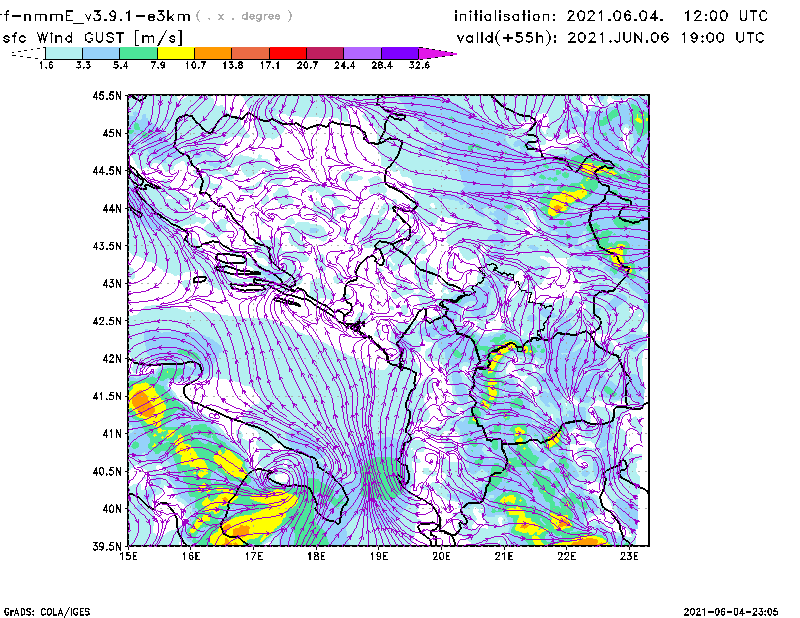Click the 'sfc Wind GUST [m/s]' title
The width and height of the screenshot is (800, 618).
tap(91, 38)
